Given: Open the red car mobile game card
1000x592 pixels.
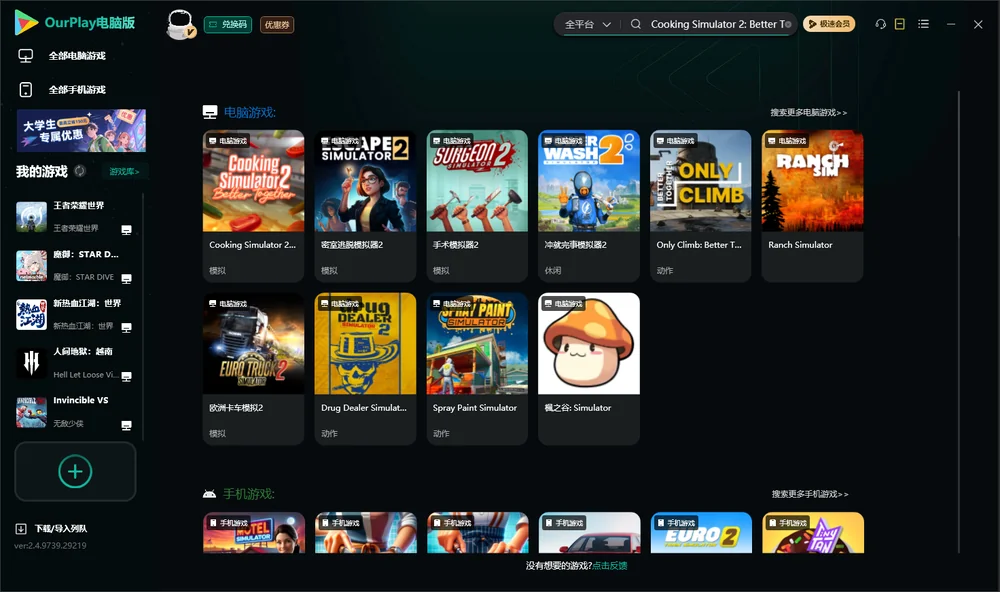Looking at the screenshot, I should 589,533.
